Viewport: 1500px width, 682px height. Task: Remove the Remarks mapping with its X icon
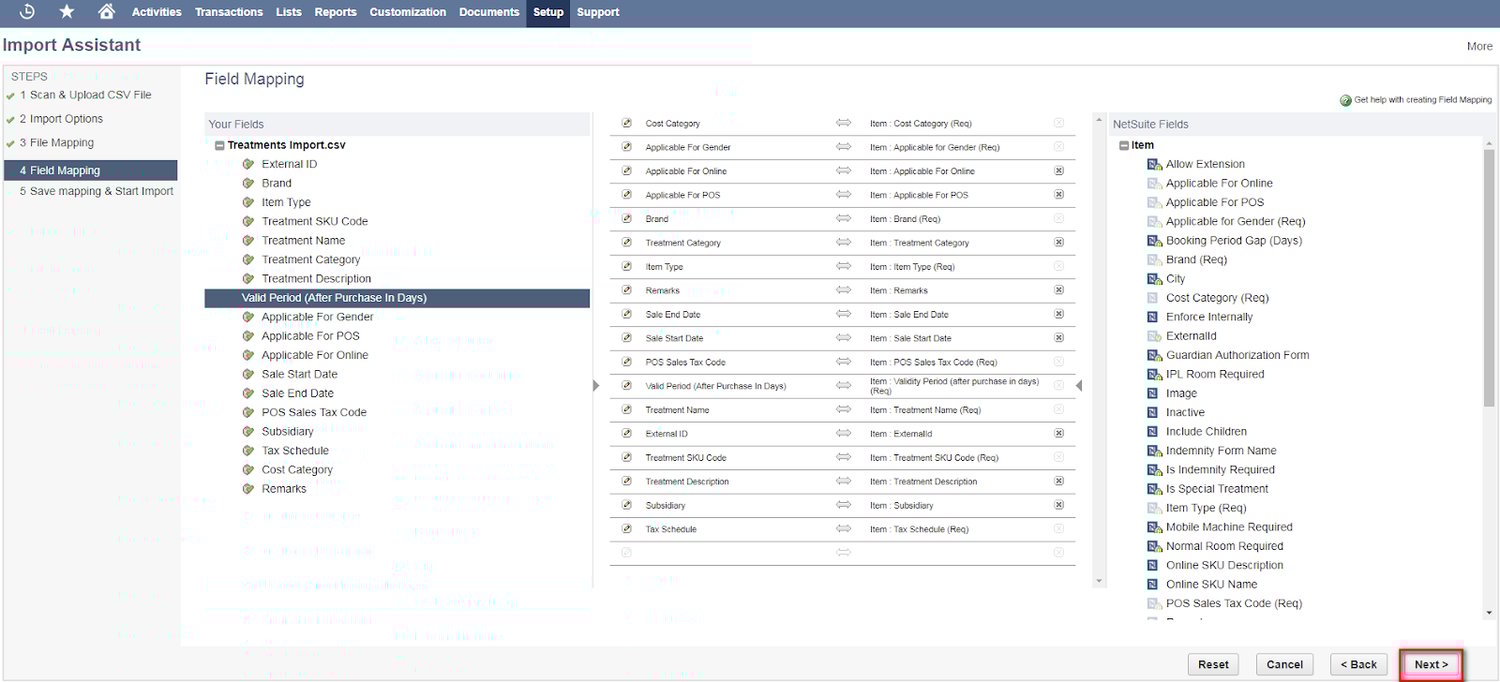(x=1059, y=290)
